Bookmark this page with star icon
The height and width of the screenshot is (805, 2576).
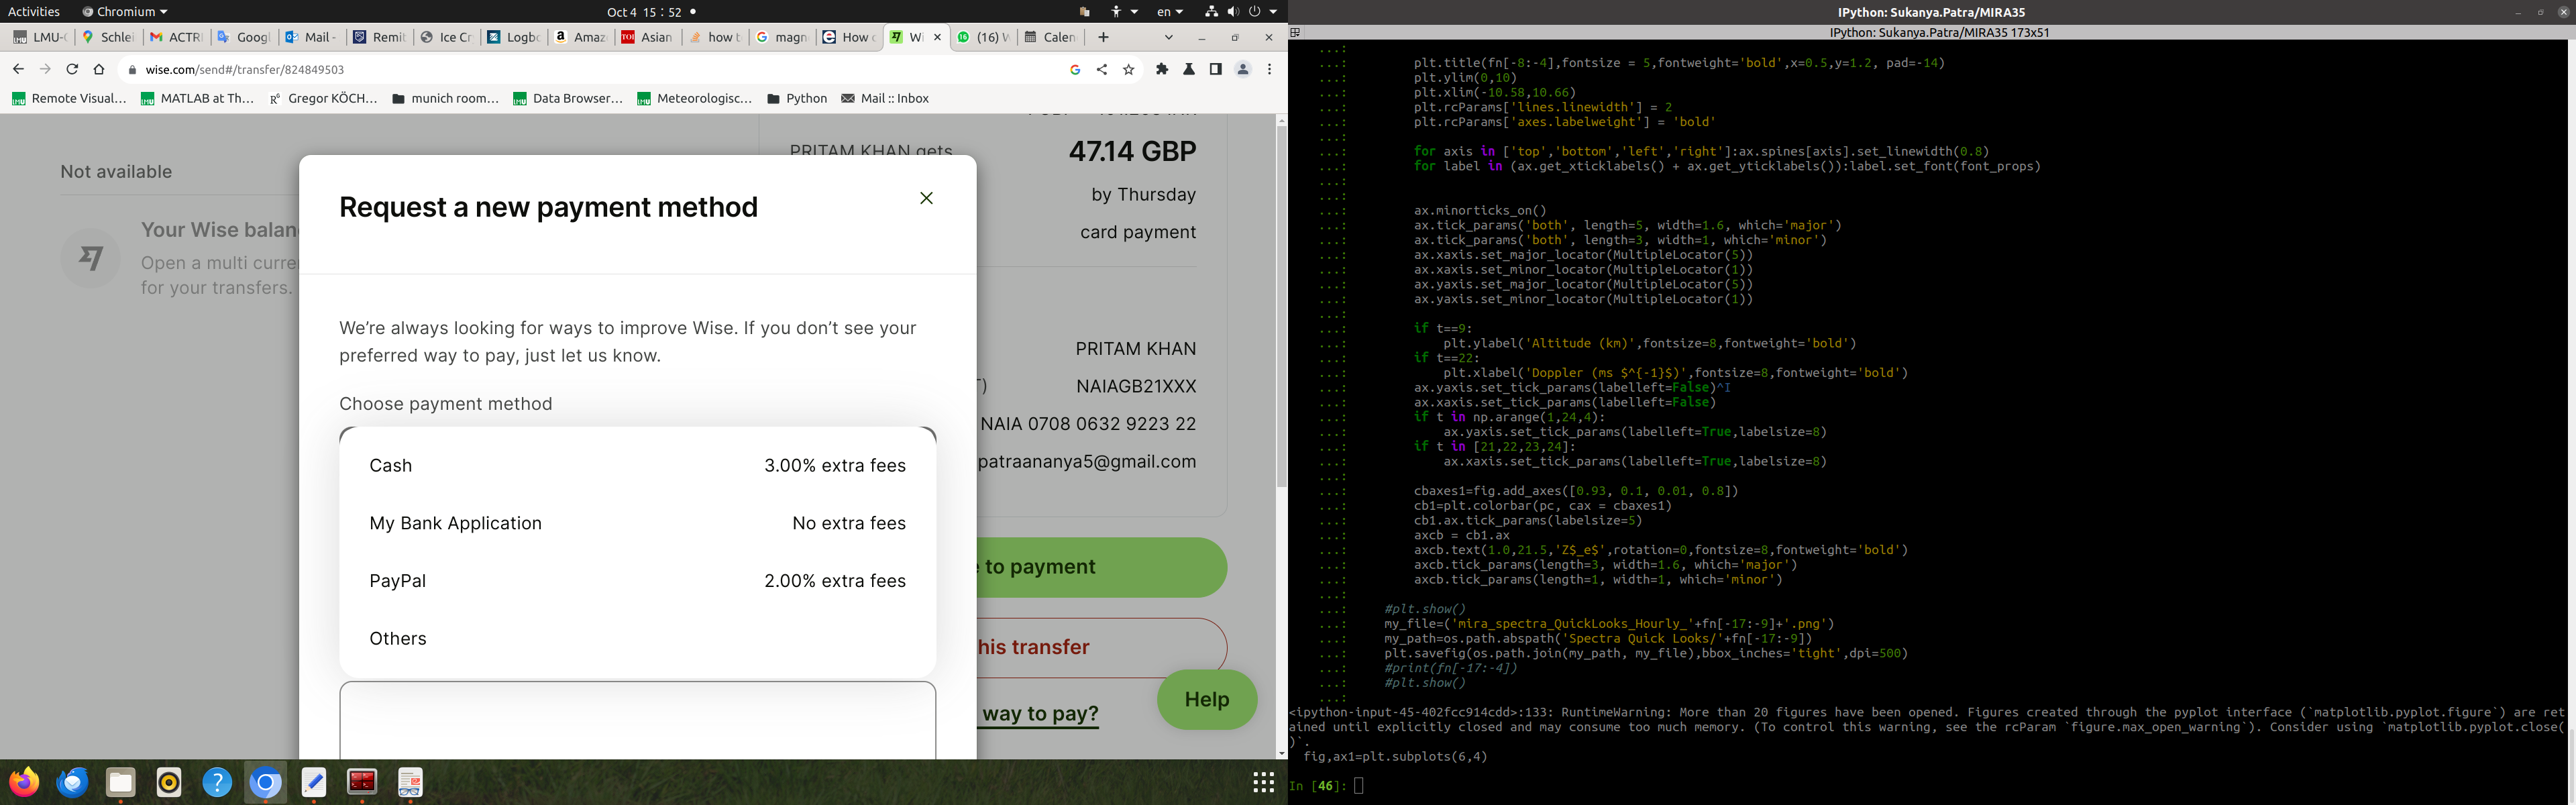click(x=1129, y=69)
